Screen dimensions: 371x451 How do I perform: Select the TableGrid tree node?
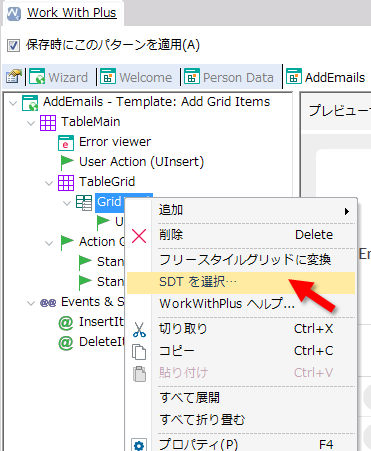tap(107, 182)
